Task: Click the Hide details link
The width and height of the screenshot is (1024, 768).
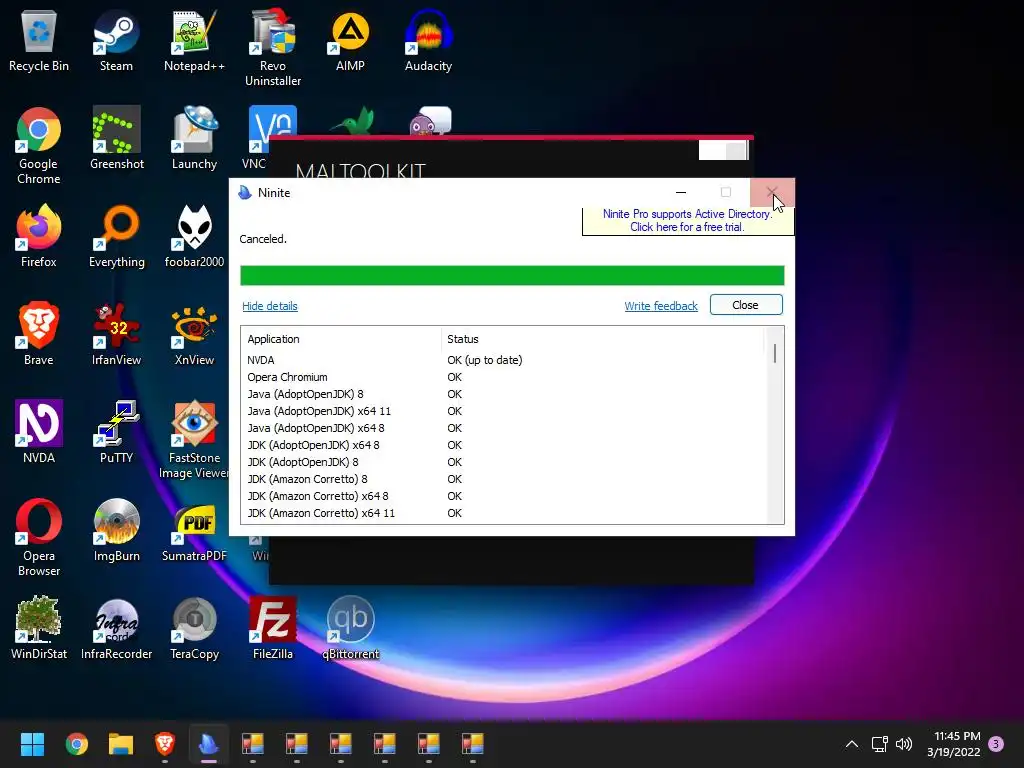Action: pyautogui.click(x=270, y=306)
